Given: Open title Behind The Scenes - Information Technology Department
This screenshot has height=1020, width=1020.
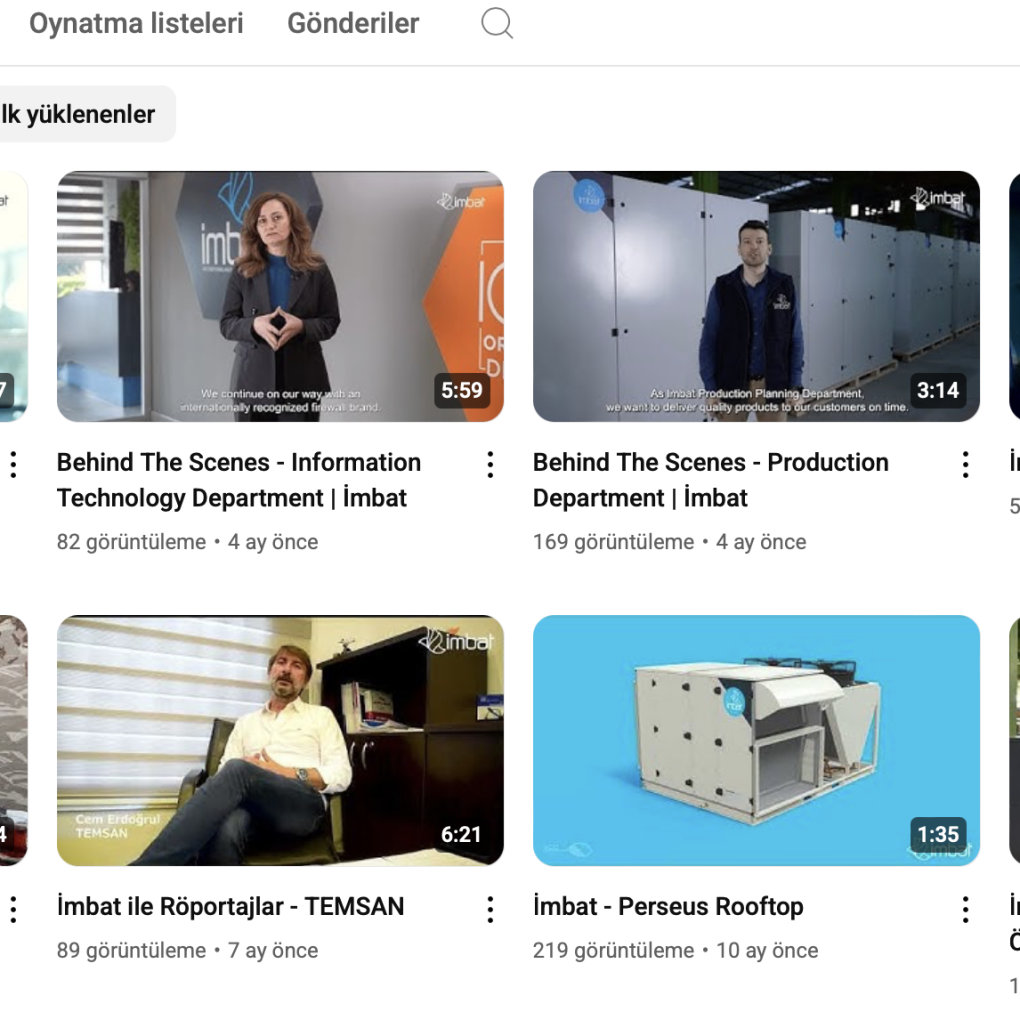Looking at the screenshot, I should [239, 480].
